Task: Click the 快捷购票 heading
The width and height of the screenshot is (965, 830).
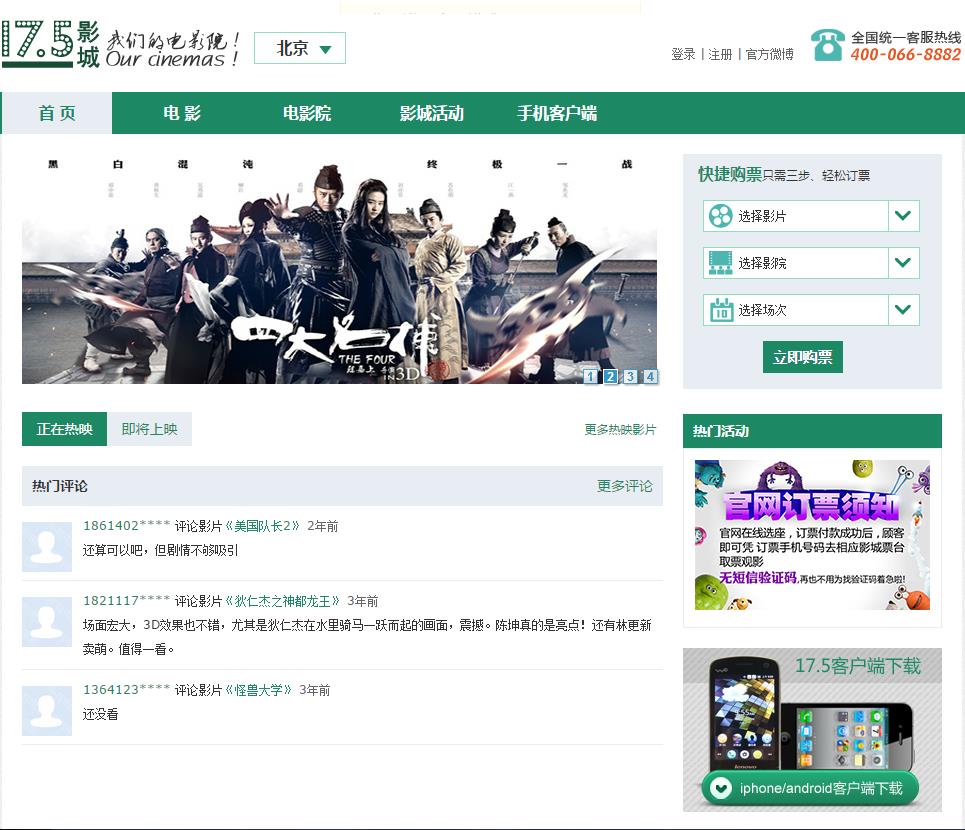Action: [731, 175]
